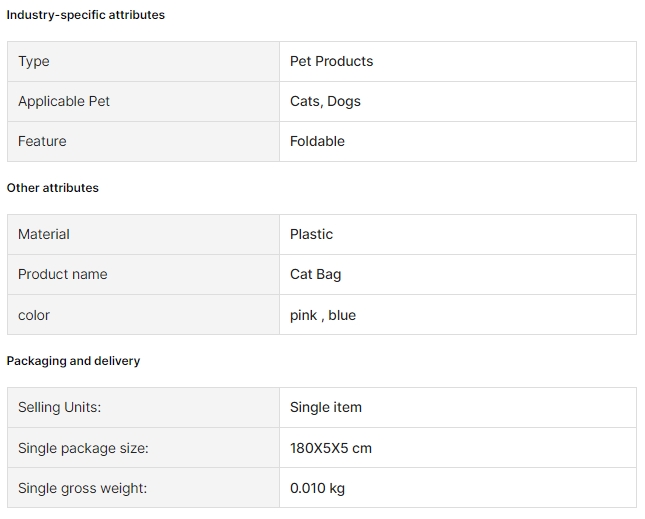Click the Cats, Dogs value
The width and height of the screenshot is (645, 519).
(x=325, y=101)
